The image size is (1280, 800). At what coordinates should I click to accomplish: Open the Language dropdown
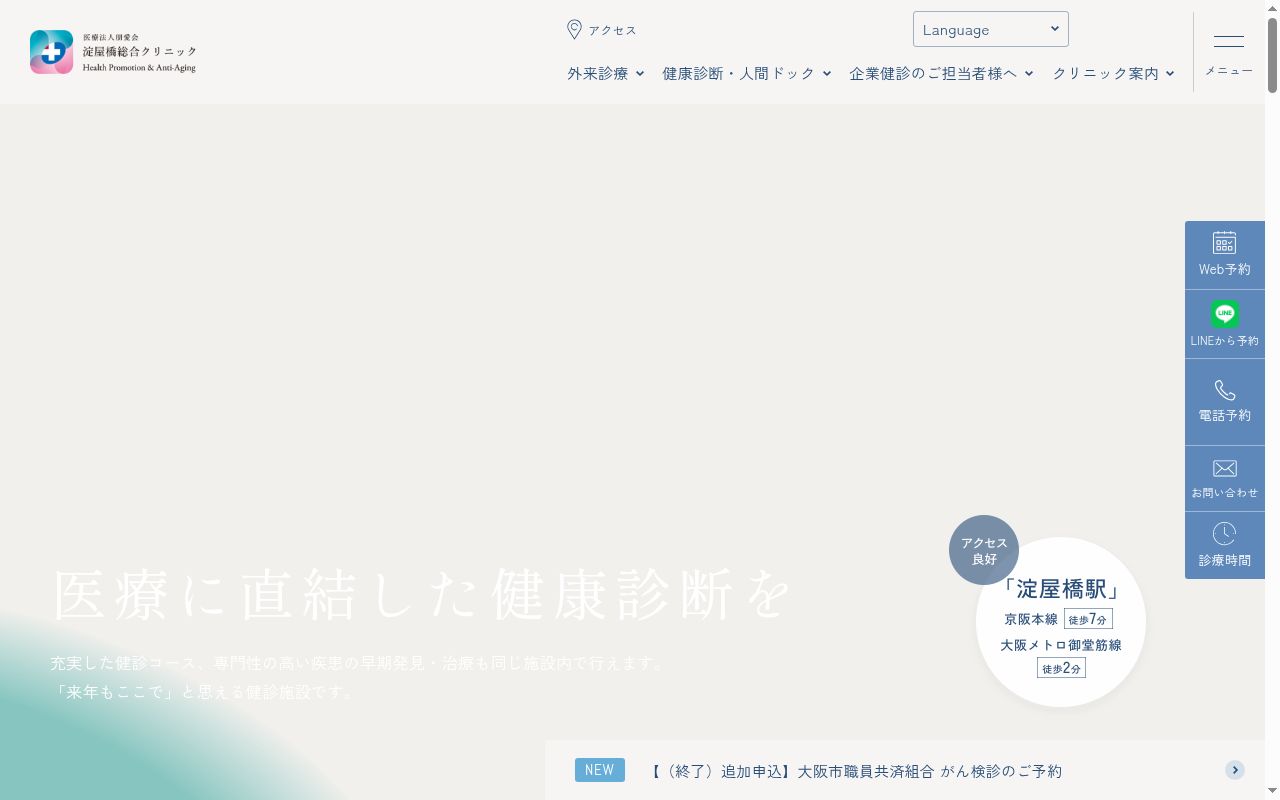click(991, 29)
